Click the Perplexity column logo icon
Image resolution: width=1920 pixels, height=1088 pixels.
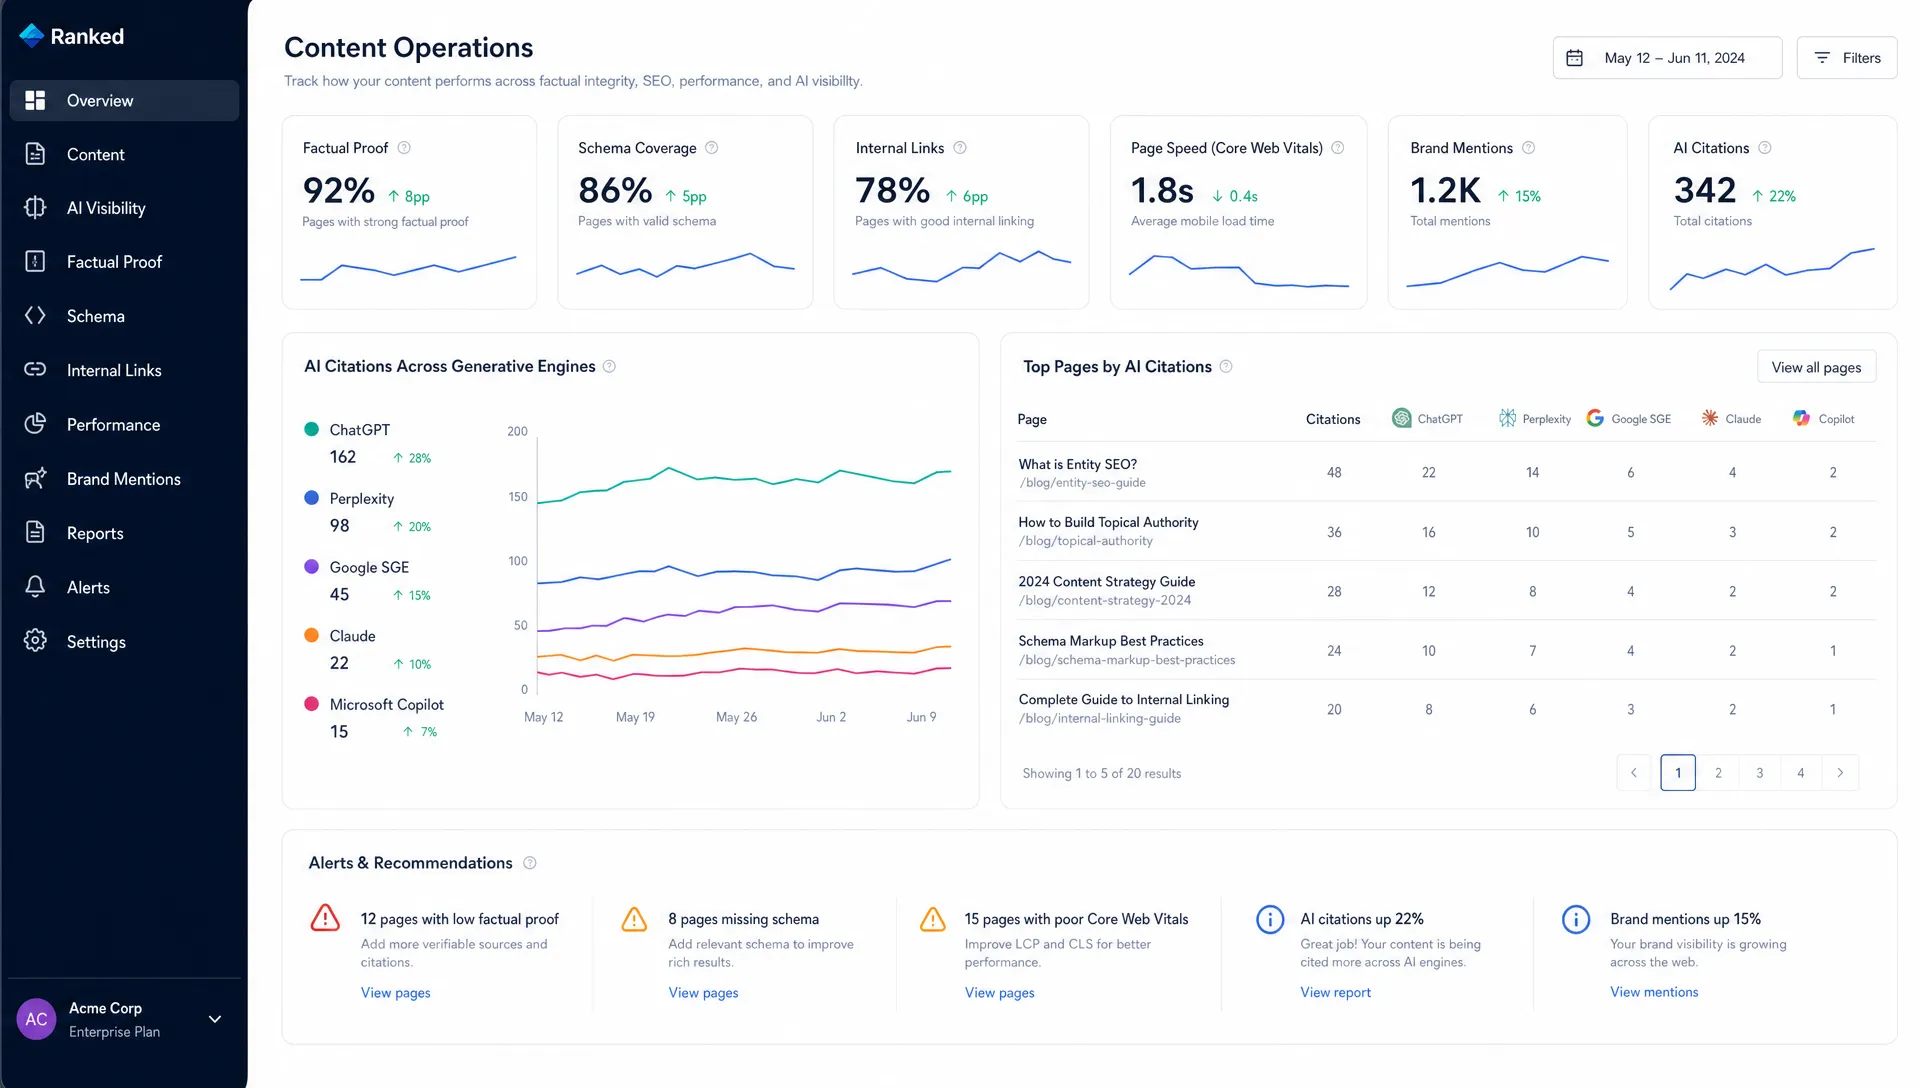coord(1507,418)
